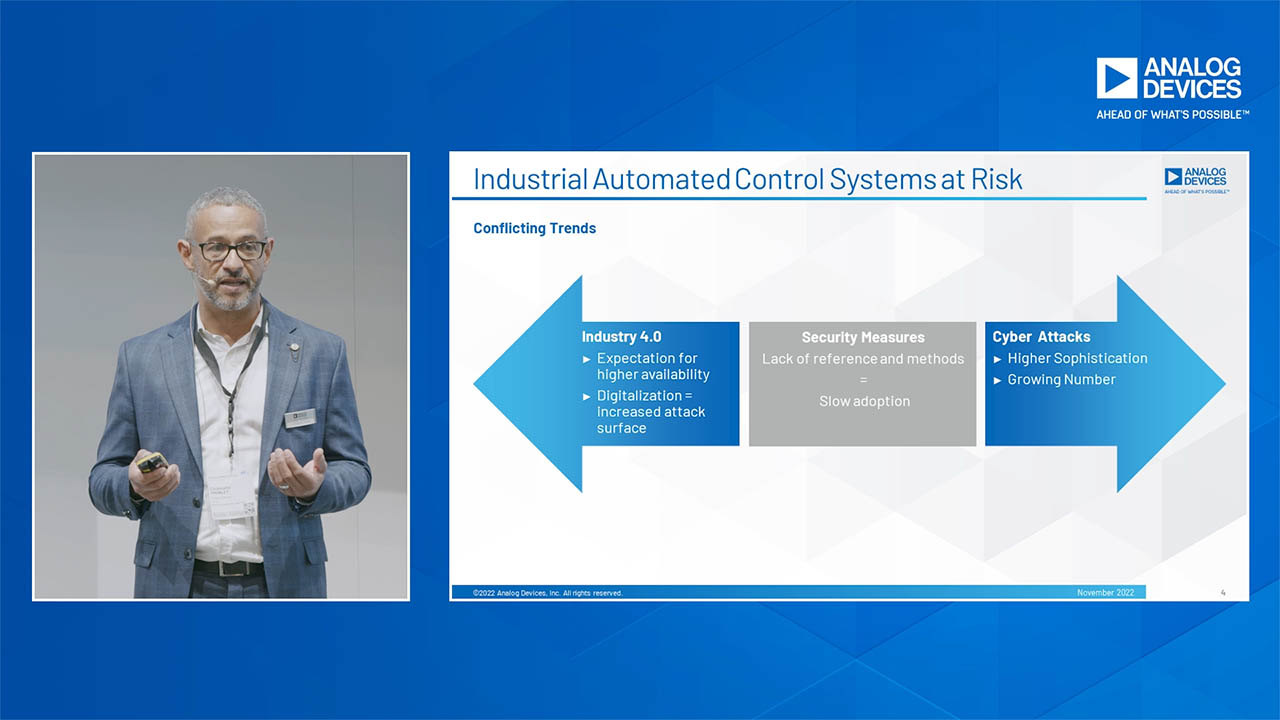Screen dimensions: 1280x720
Task: Click the November 2022 date label
Action: (1105, 593)
